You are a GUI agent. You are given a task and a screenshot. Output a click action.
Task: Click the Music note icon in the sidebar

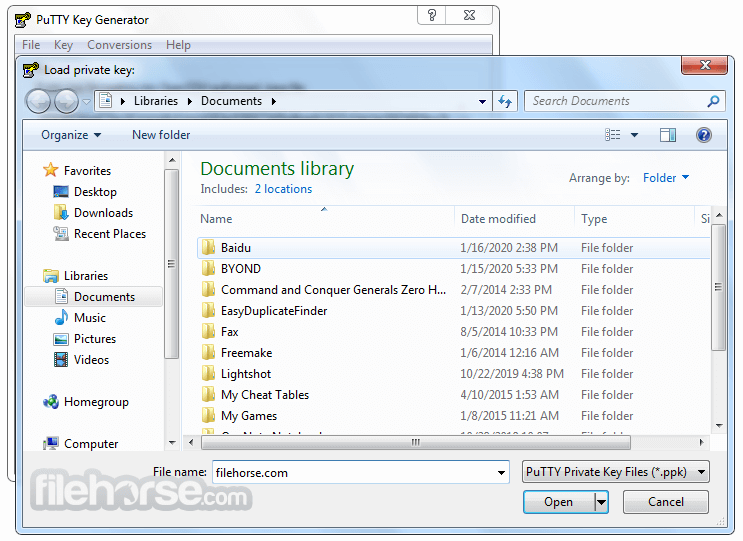[x=61, y=317]
